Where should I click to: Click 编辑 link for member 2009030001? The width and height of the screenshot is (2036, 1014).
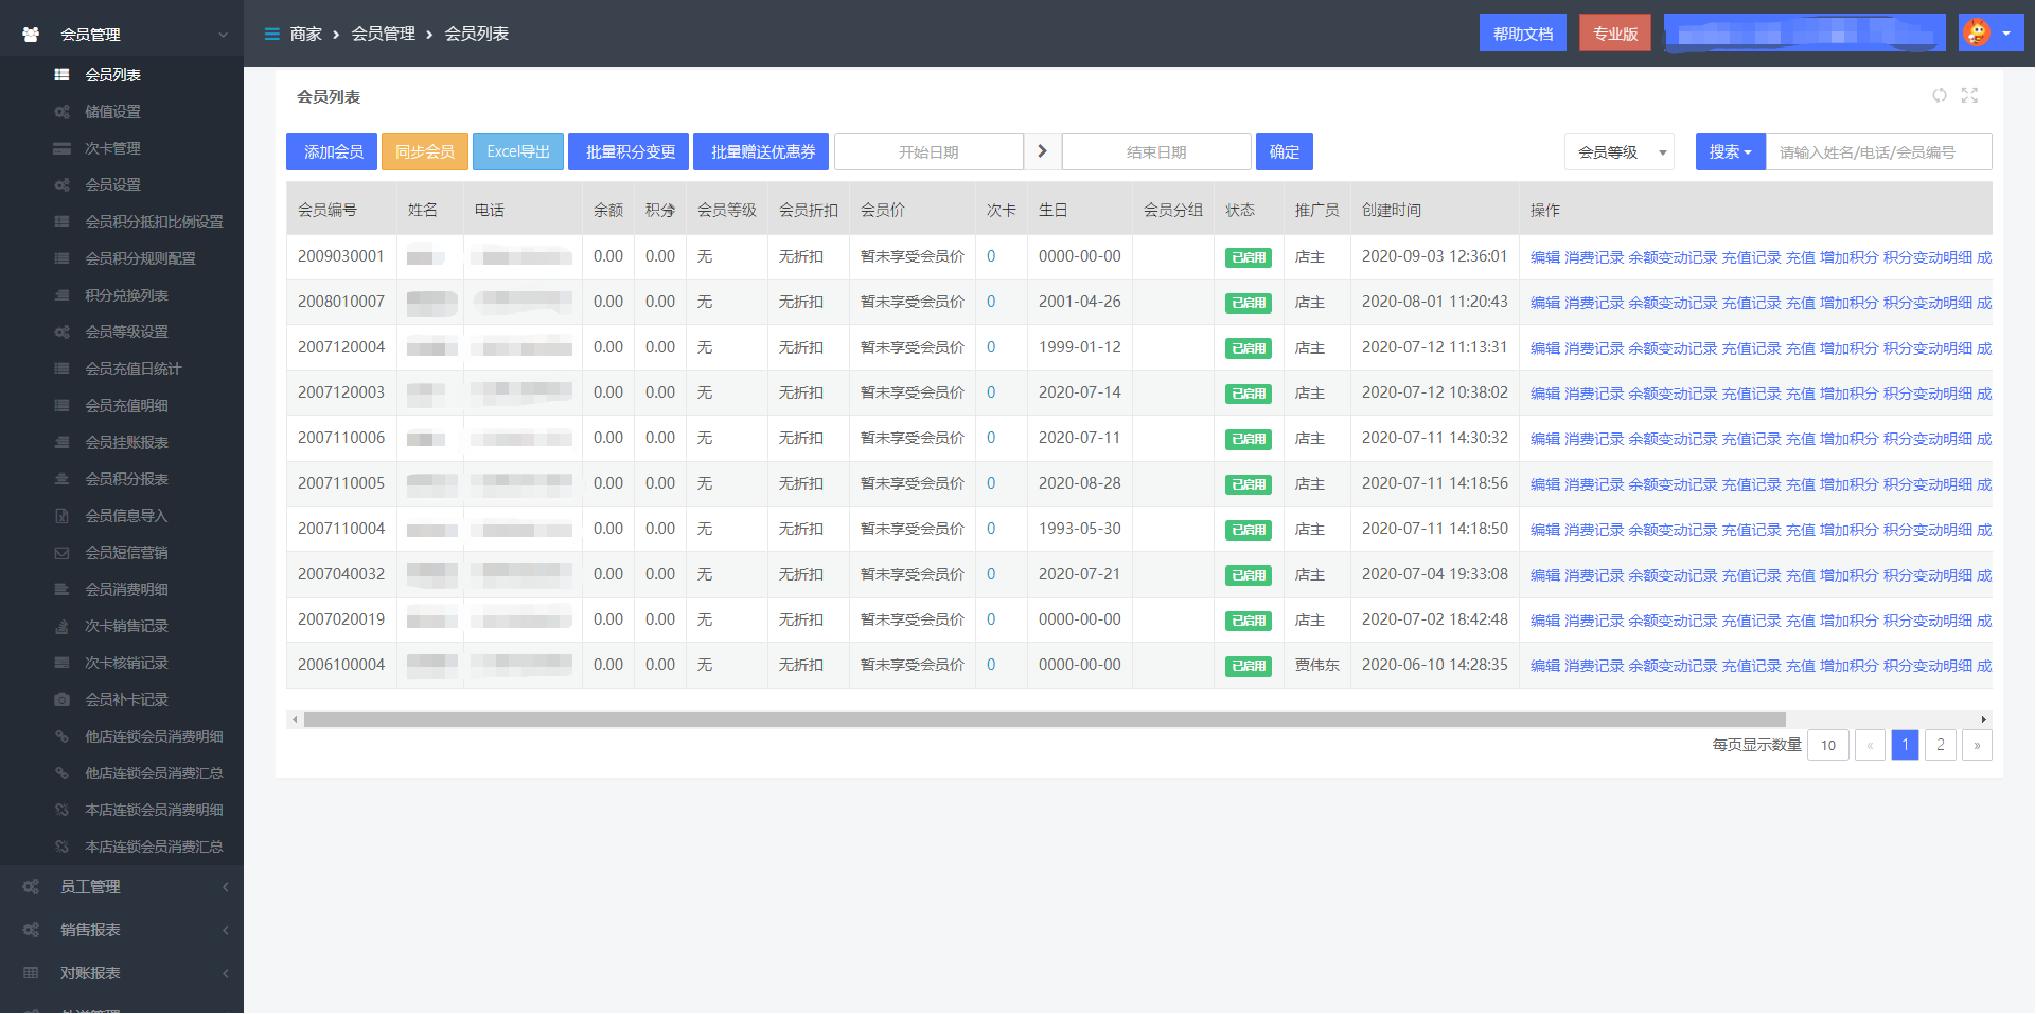(x=1544, y=258)
